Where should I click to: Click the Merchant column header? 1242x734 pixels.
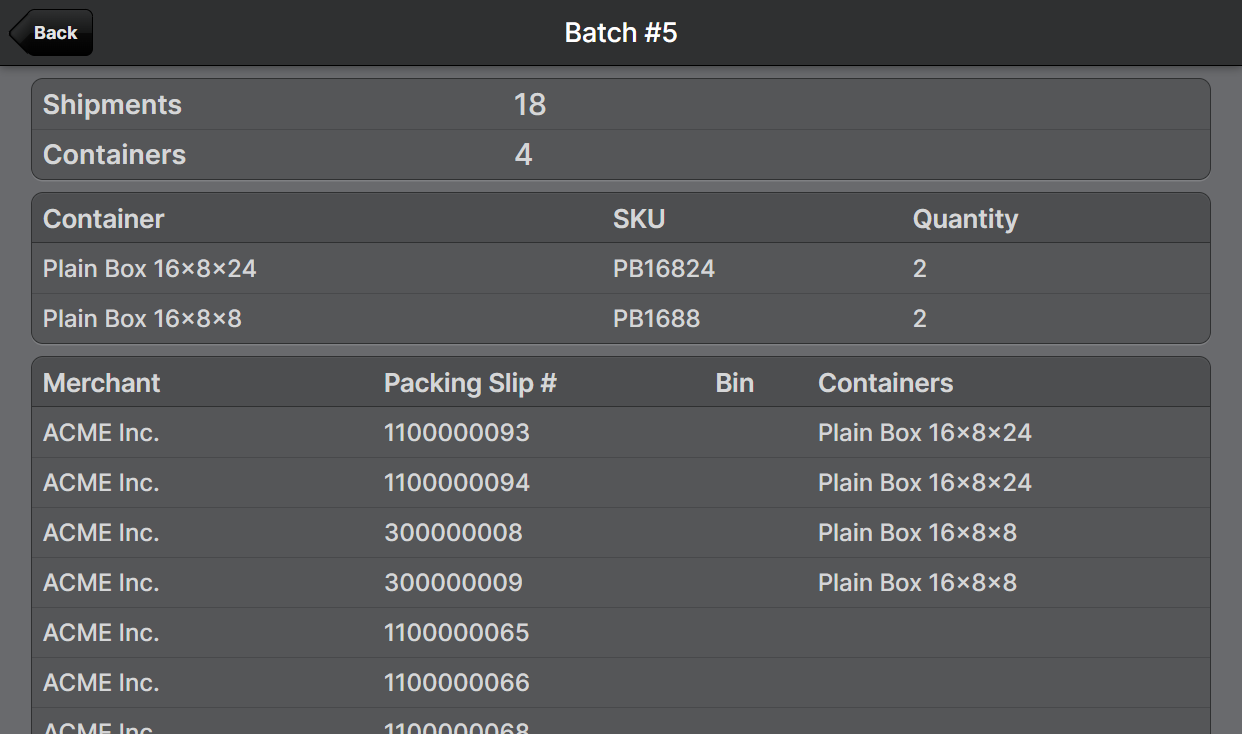[102, 383]
